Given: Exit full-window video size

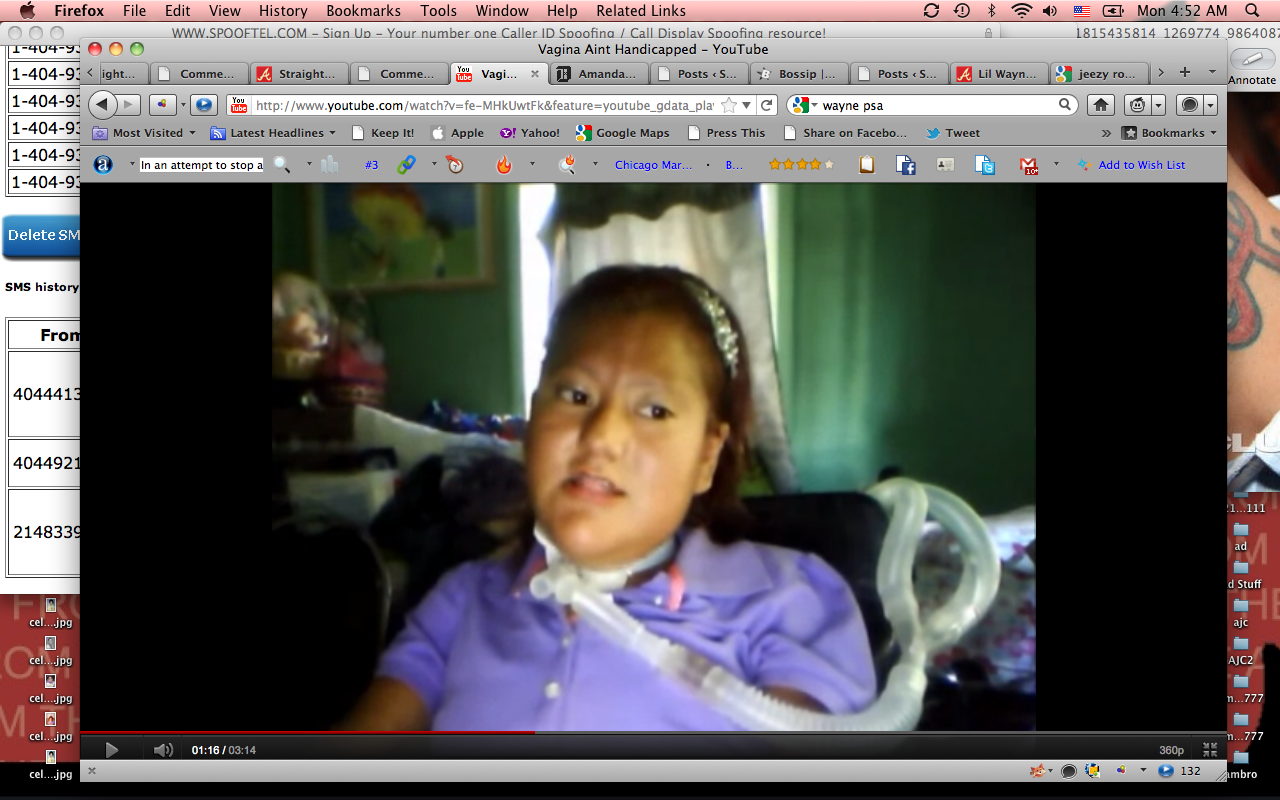Looking at the screenshot, I should 1210,750.
